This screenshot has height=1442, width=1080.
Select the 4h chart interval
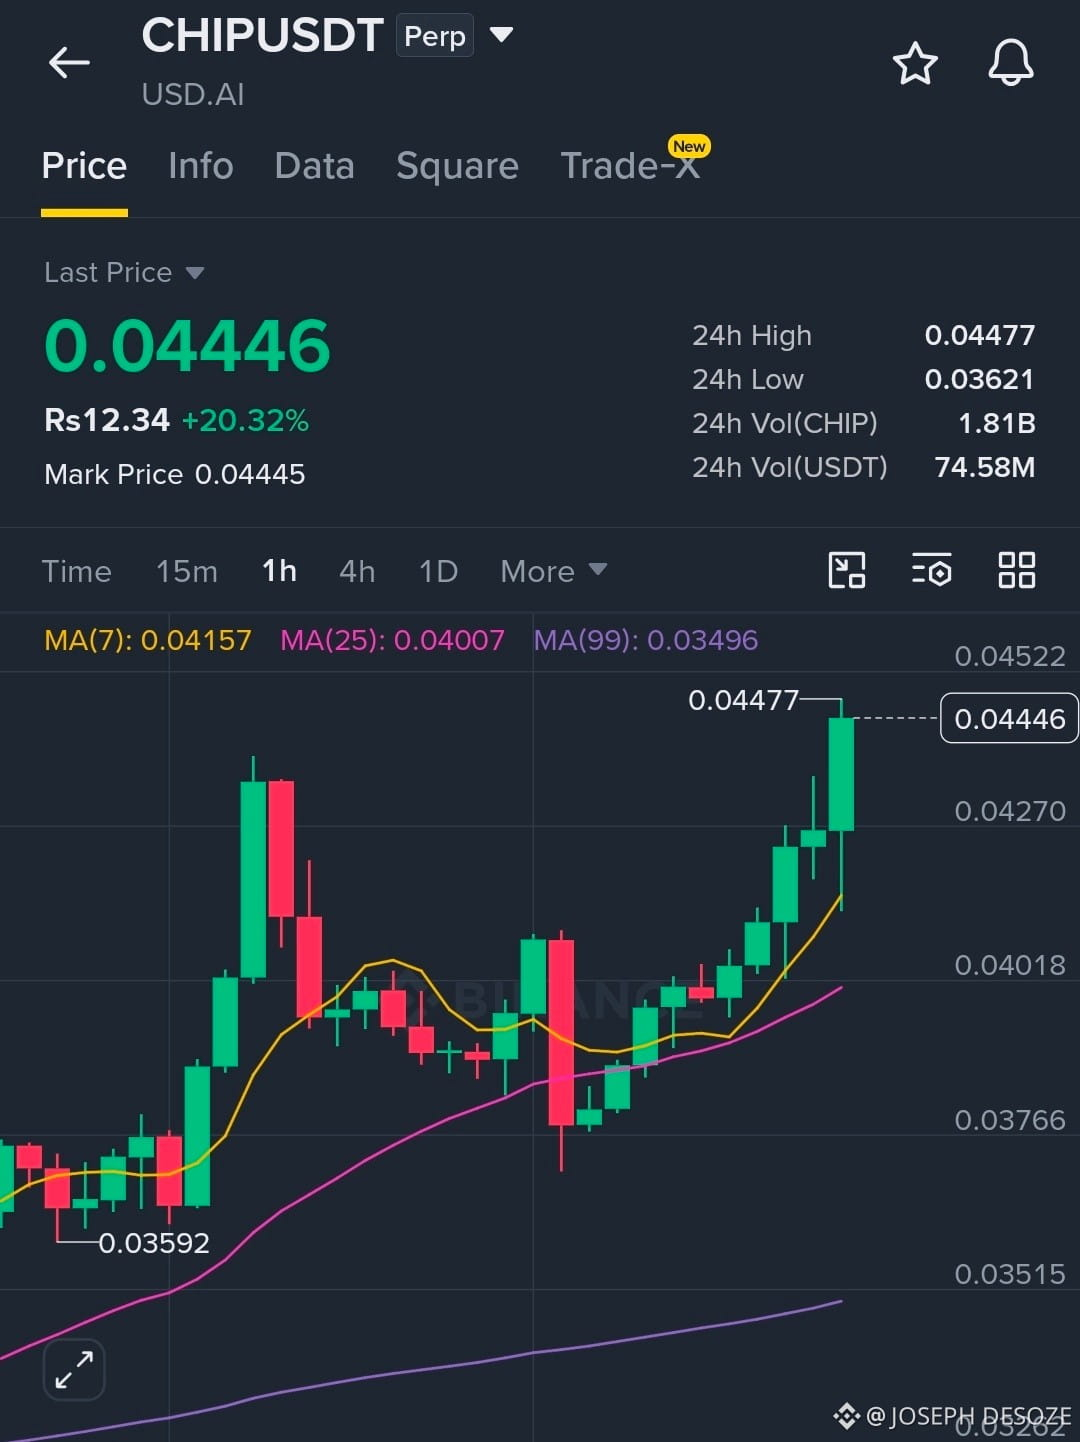tap(357, 571)
